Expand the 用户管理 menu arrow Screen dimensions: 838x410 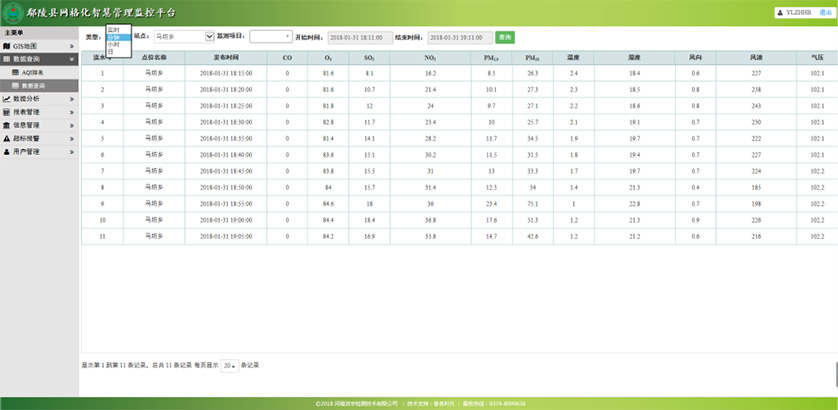click(71, 152)
